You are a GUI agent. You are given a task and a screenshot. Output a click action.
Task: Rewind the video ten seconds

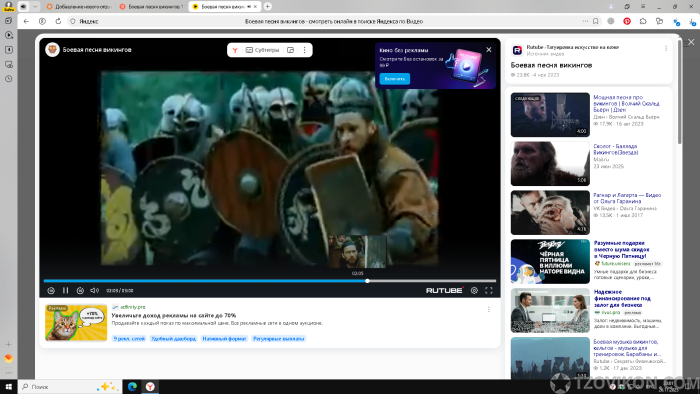(x=51, y=290)
